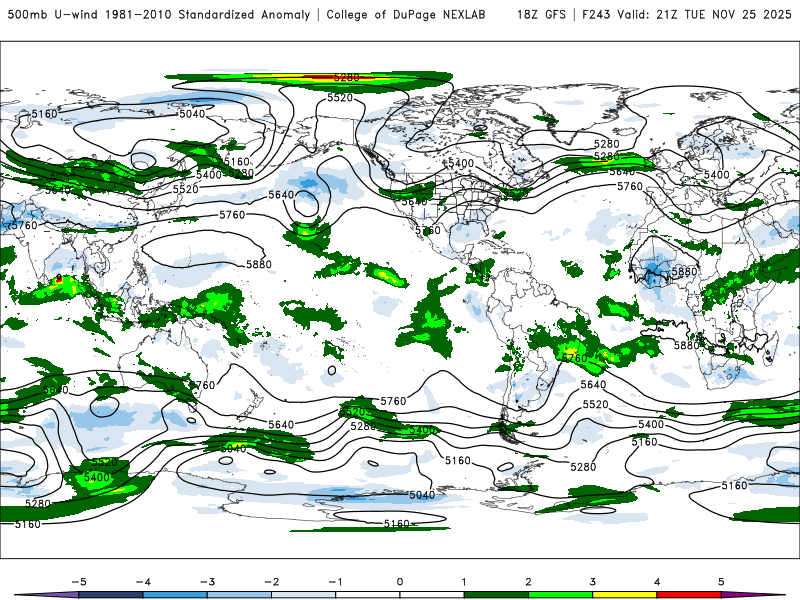Click the 5160 label at the bottom over Antarctica
This screenshot has height=600, width=800.
[396, 523]
